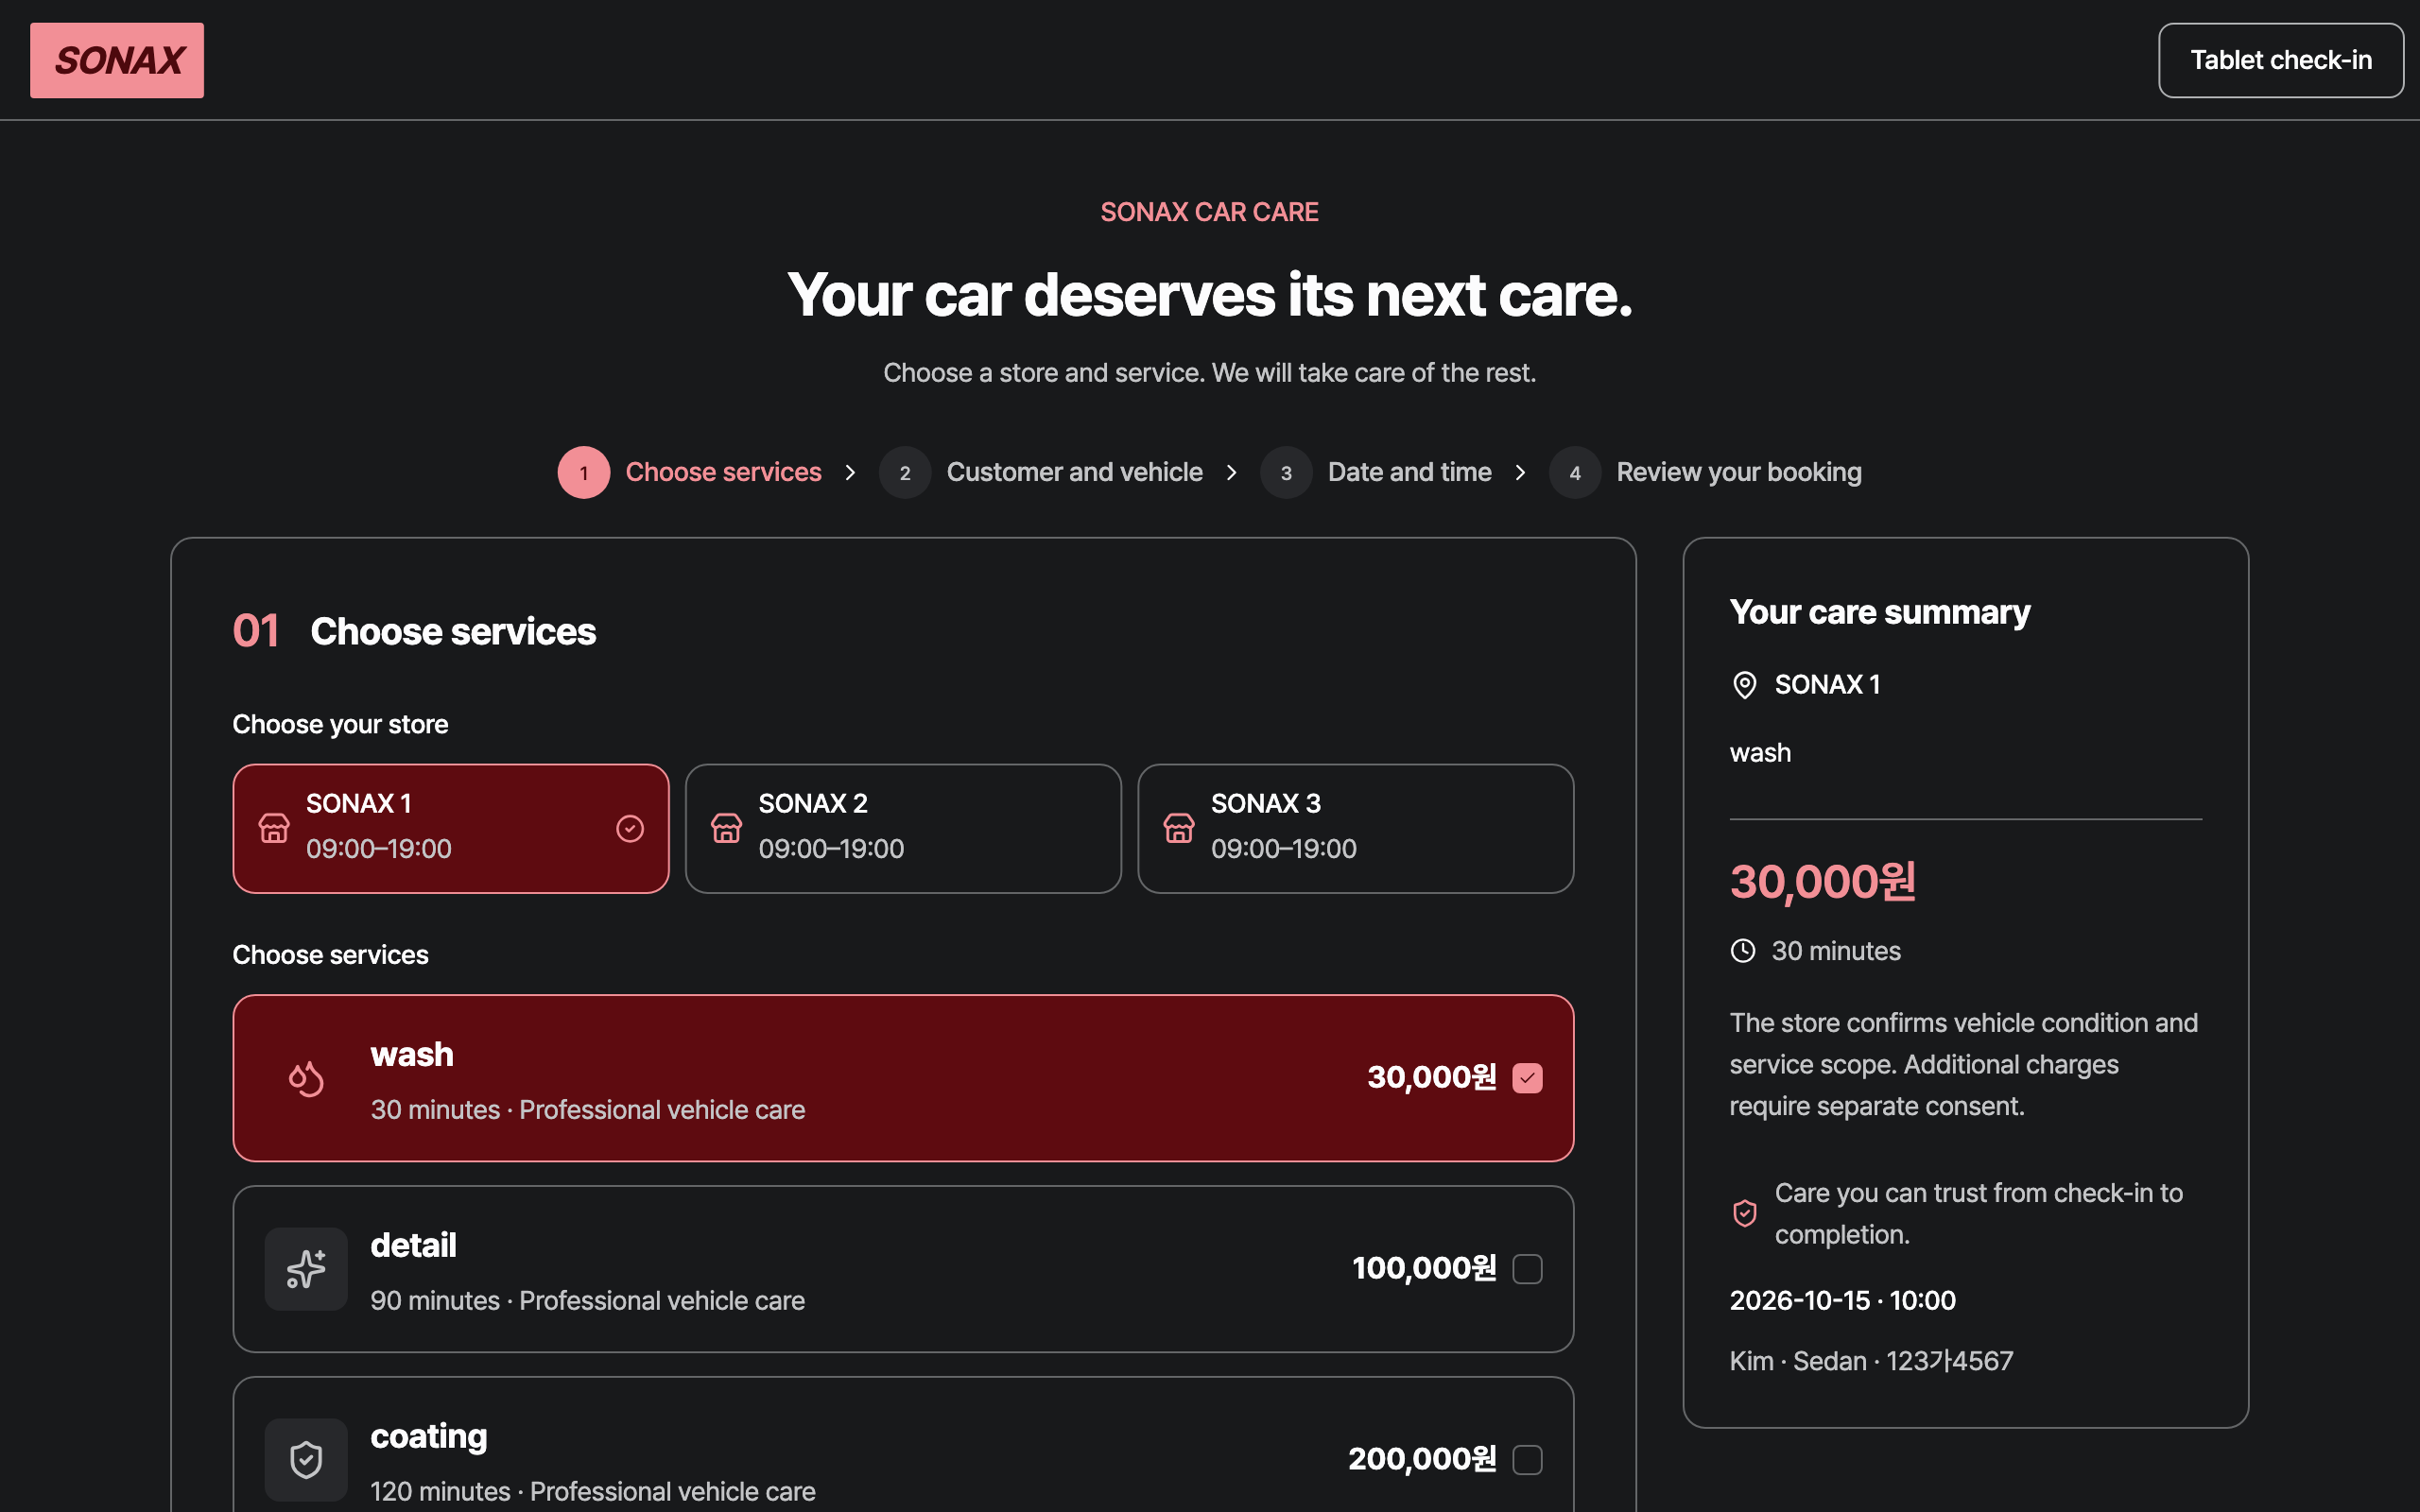The width and height of the screenshot is (2420, 1512).
Task: Click the shield icon for coating service
Action: click(x=306, y=1460)
